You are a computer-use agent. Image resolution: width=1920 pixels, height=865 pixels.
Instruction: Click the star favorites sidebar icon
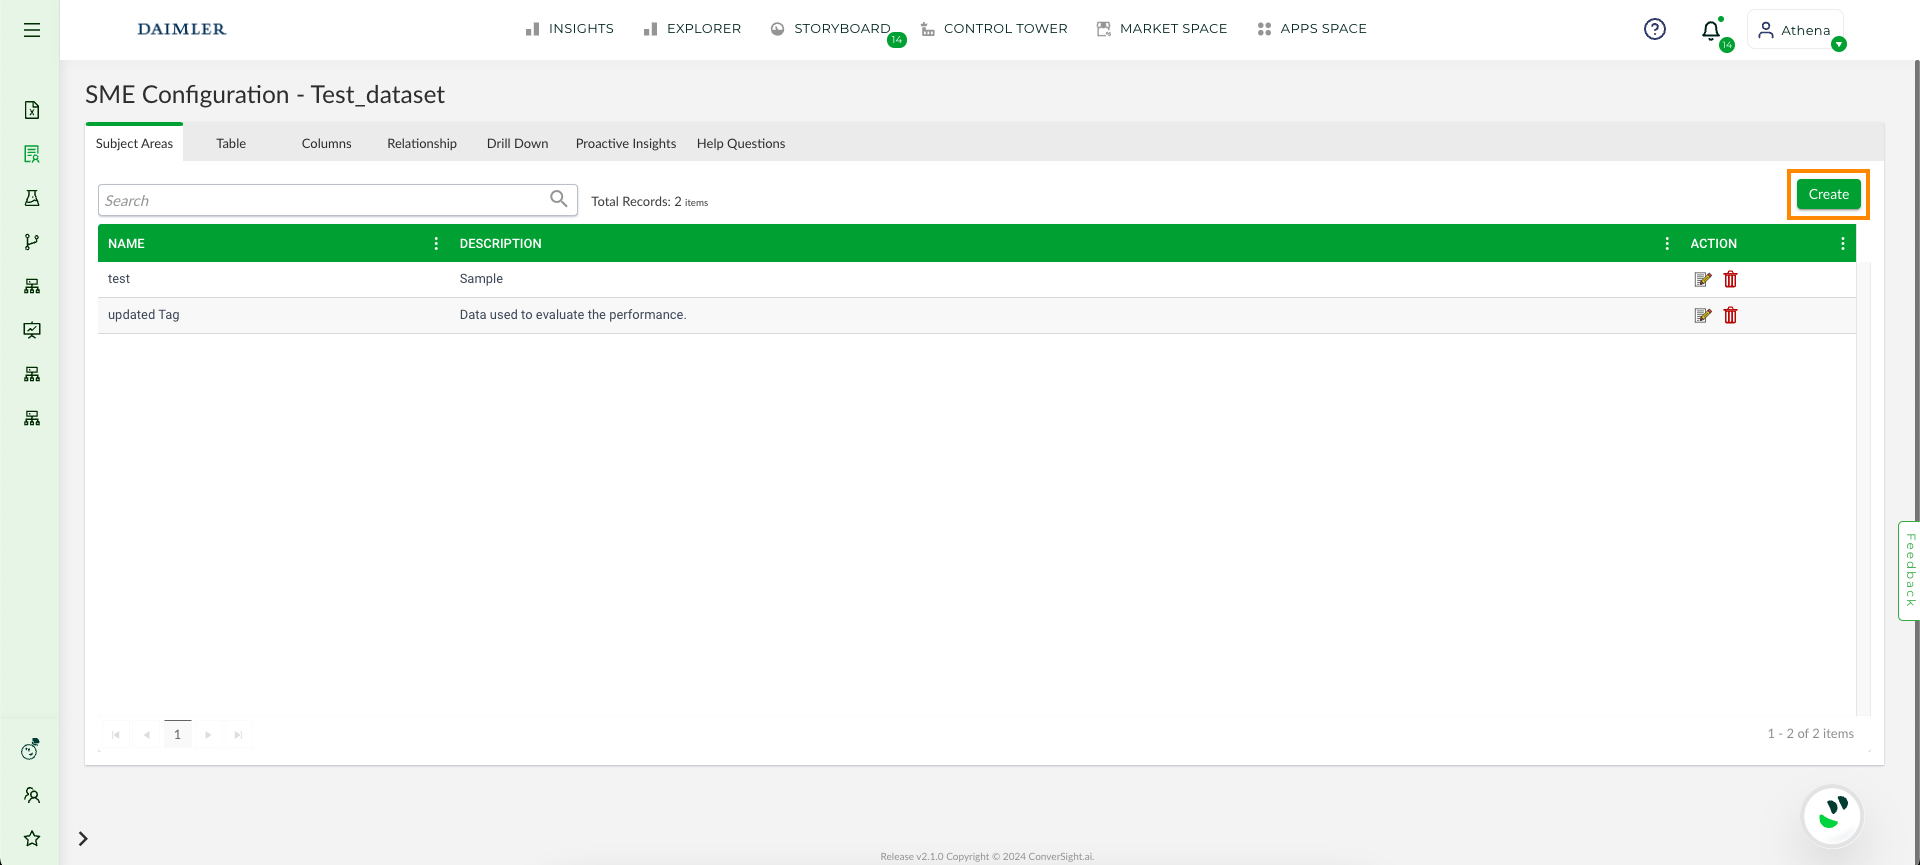click(32, 839)
